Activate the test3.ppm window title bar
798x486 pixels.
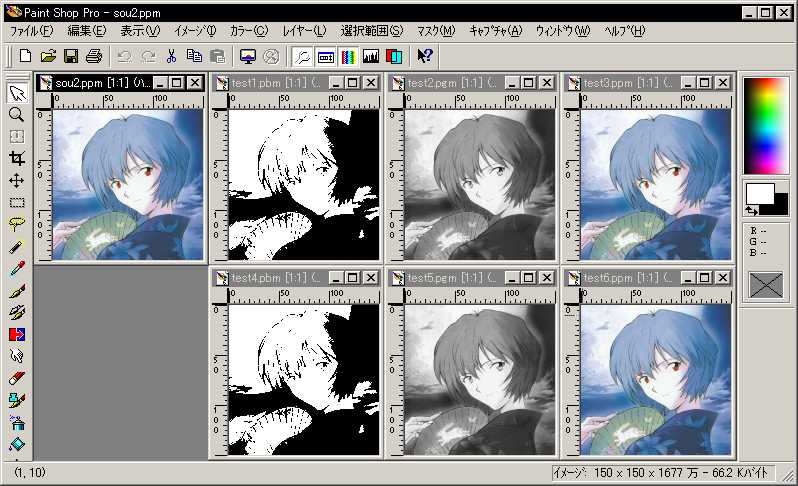(x=648, y=82)
